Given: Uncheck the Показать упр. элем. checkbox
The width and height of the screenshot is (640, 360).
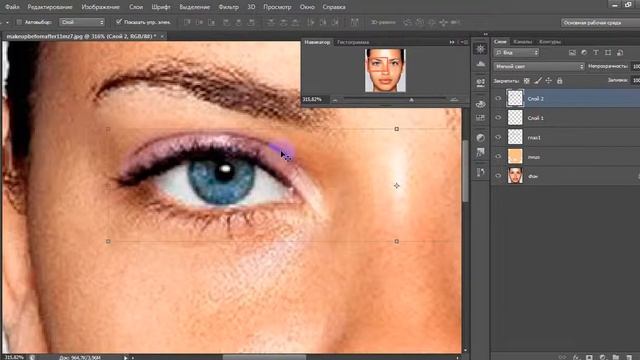Looking at the screenshot, I should pyautogui.click(x=119, y=22).
